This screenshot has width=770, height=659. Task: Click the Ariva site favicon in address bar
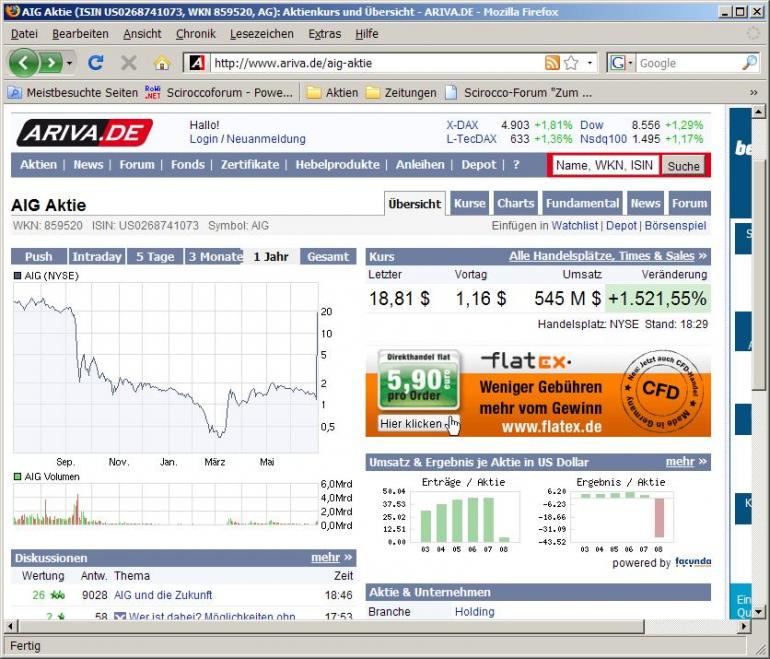[x=197, y=63]
